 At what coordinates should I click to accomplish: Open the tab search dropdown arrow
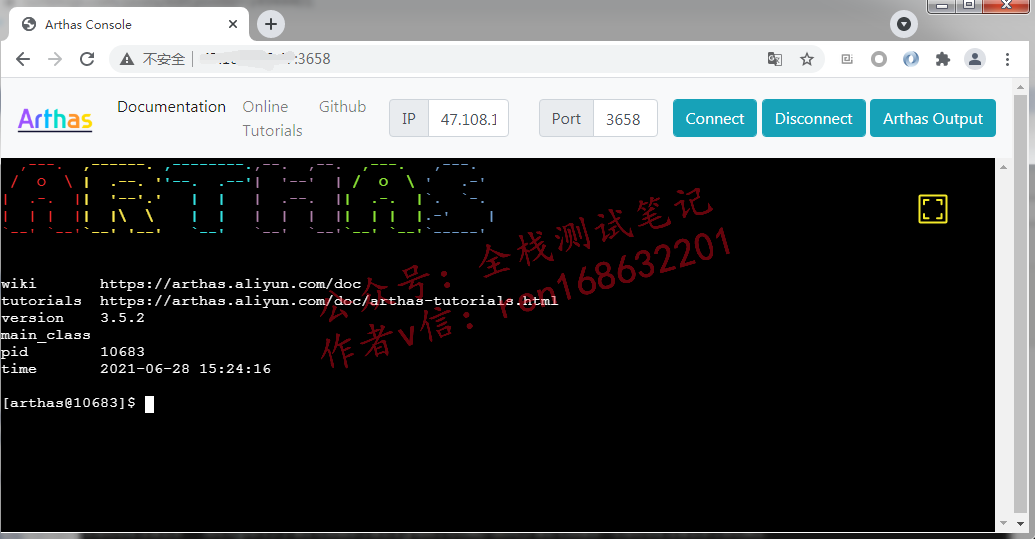[904, 24]
